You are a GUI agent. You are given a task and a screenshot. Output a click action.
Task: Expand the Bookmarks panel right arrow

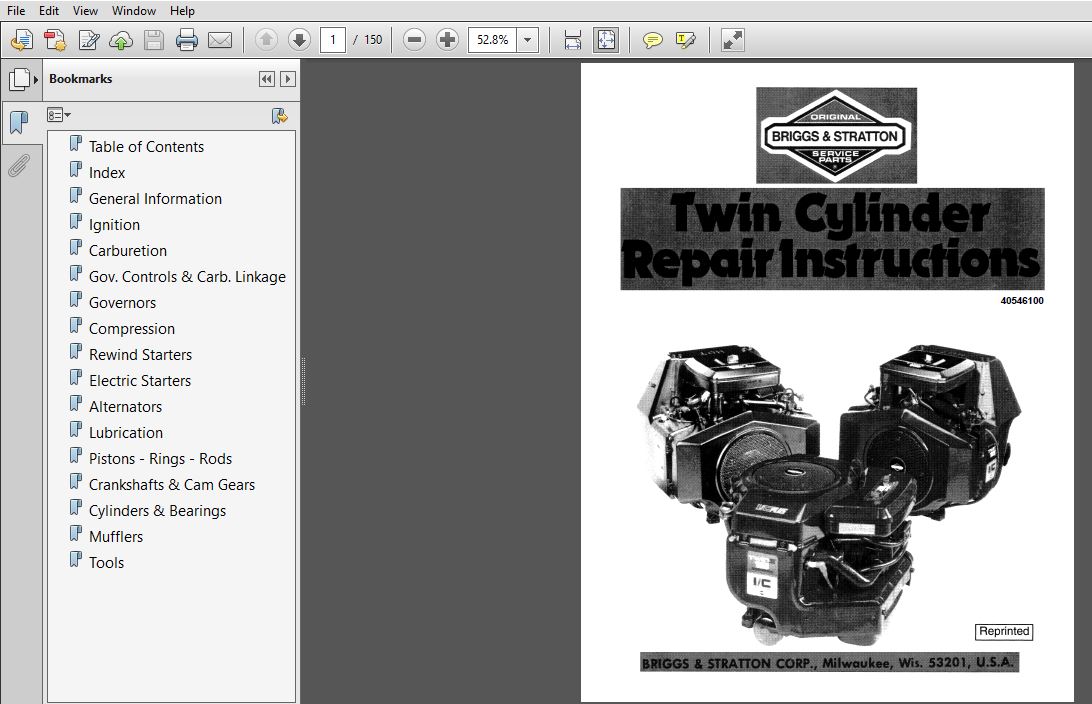[x=288, y=79]
